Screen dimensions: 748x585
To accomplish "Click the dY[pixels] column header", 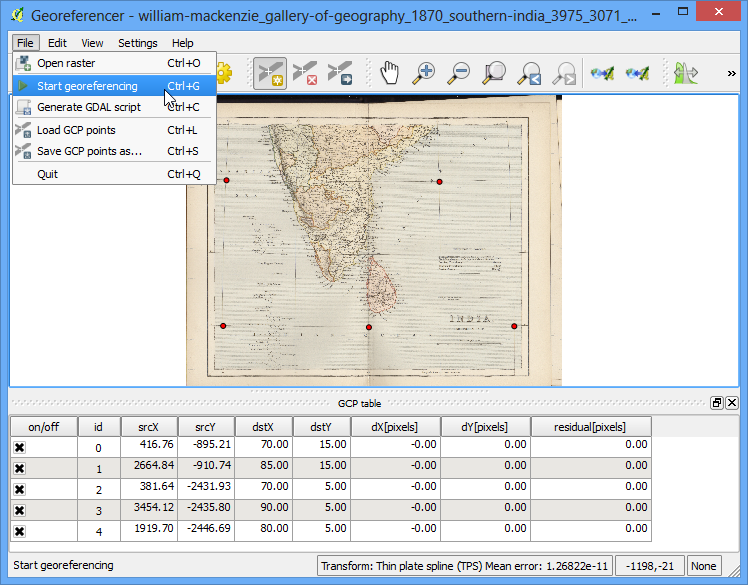I will point(485,427).
